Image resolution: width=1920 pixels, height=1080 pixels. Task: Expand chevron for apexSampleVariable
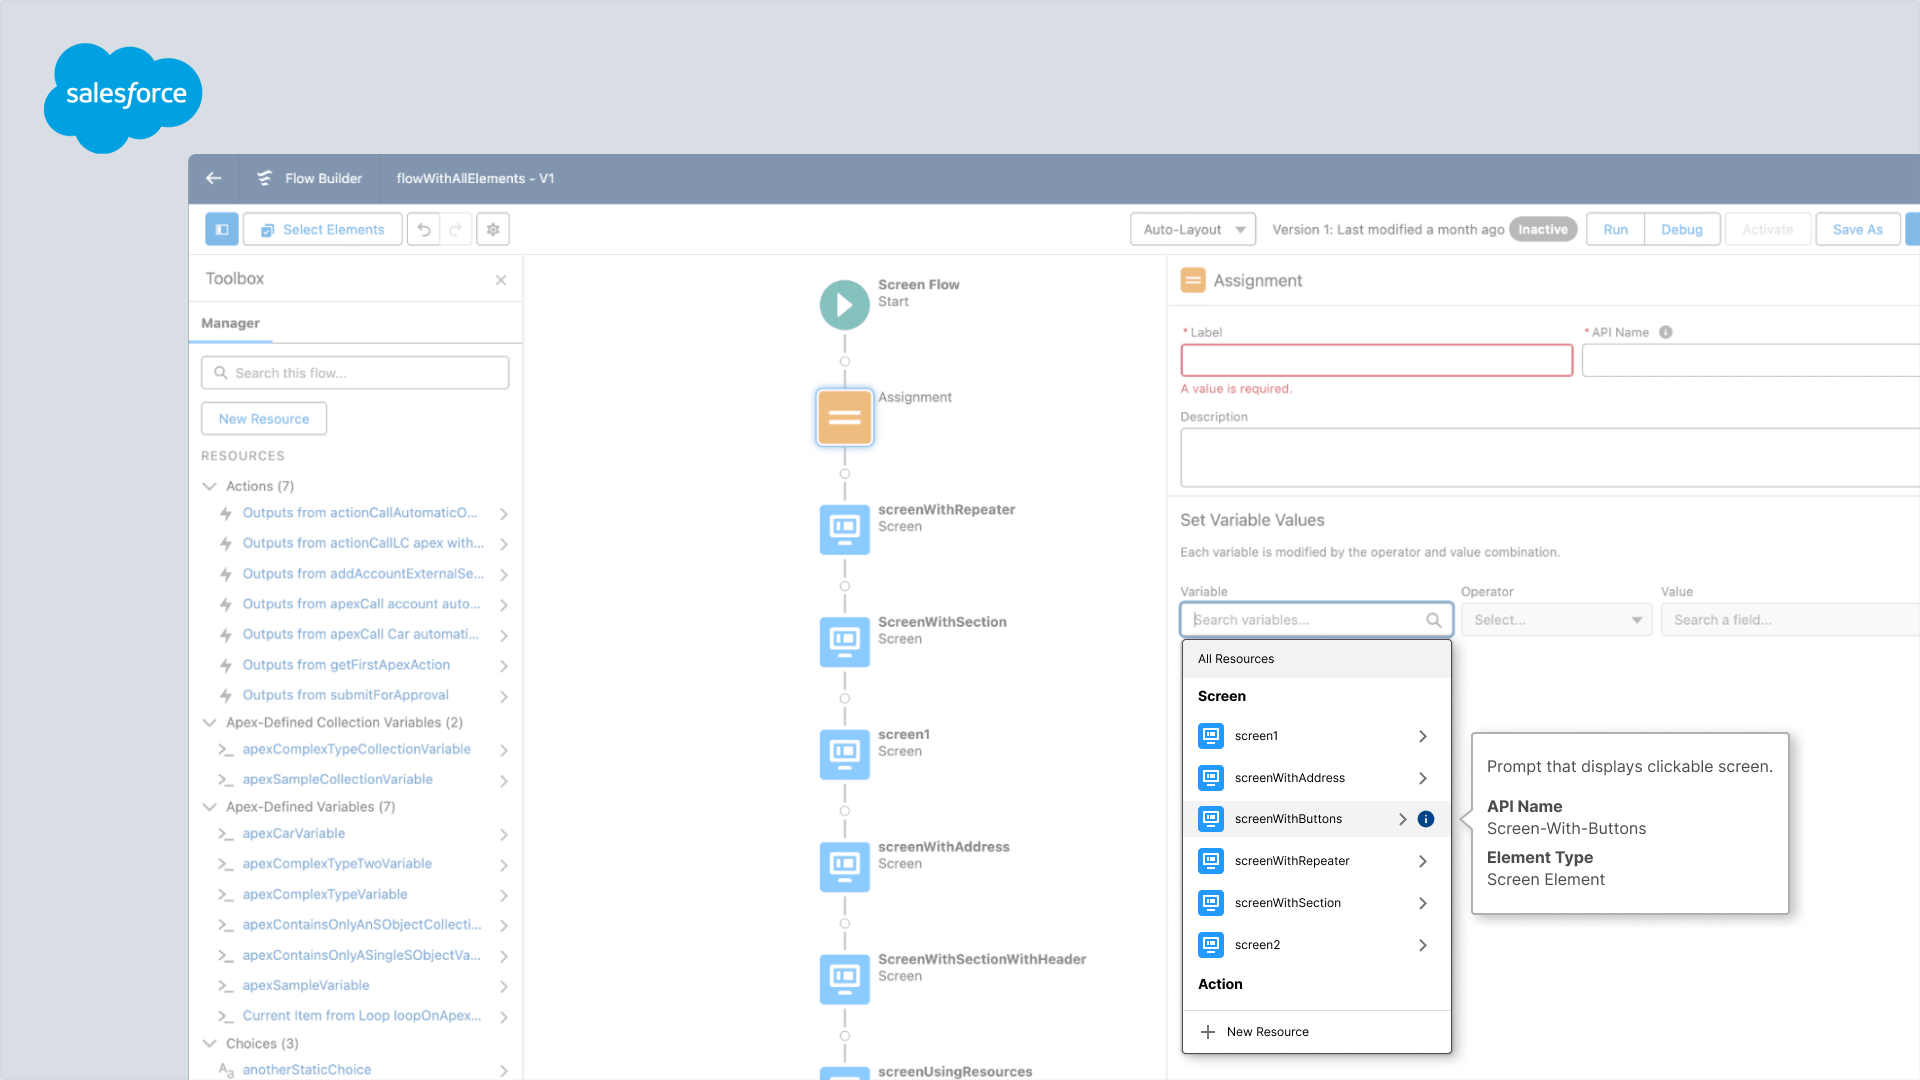pos(504,987)
